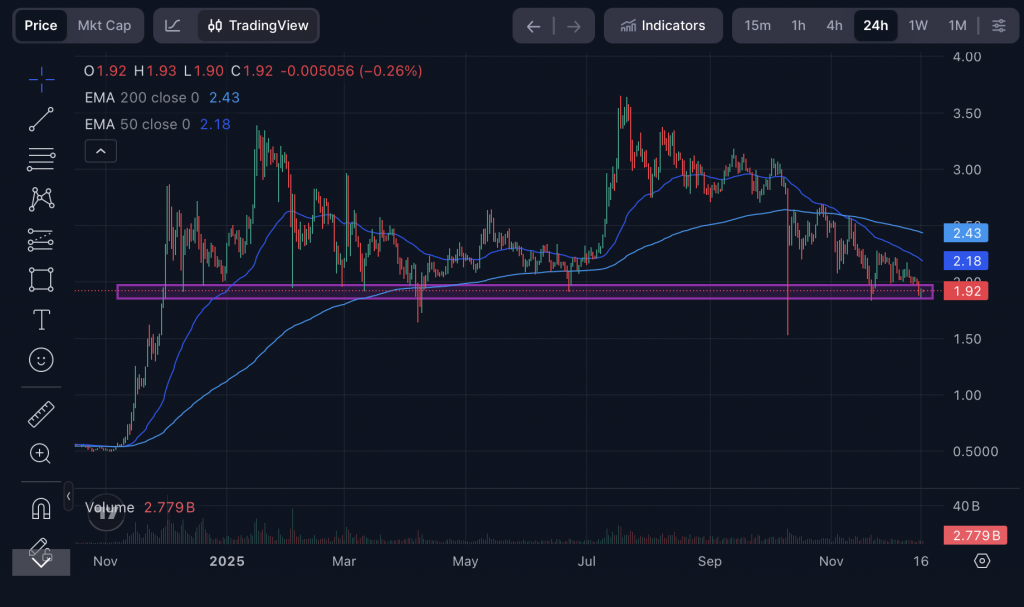
Task: Click the zoom in magnifier tool
Action: pos(41,453)
